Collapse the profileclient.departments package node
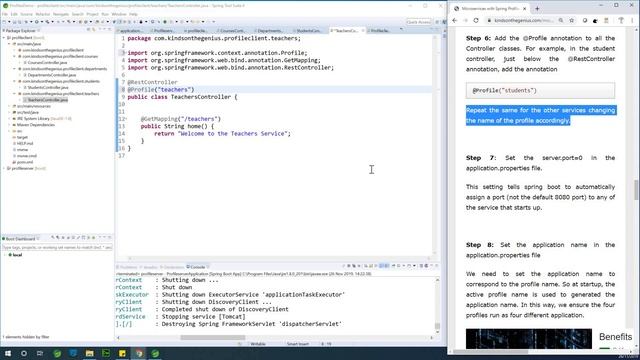Viewport: 640px width, 360px height. tap(14, 69)
